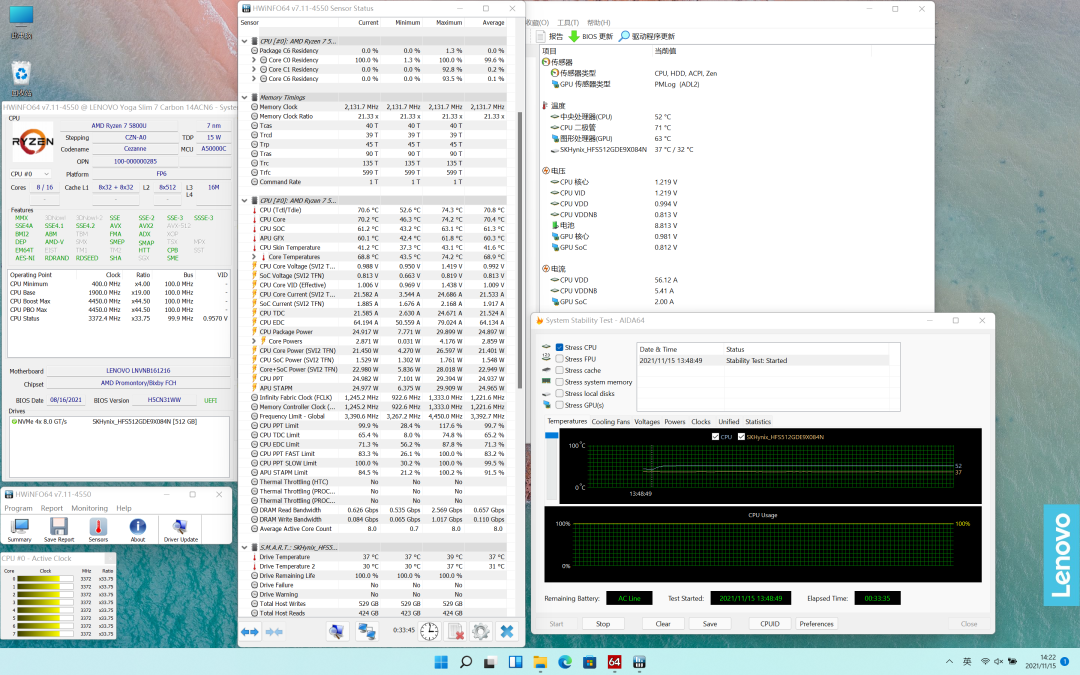The width and height of the screenshot is (1080, 675).
Task: Click the sensor list vertical scrollbar
Action: (520, 248)
